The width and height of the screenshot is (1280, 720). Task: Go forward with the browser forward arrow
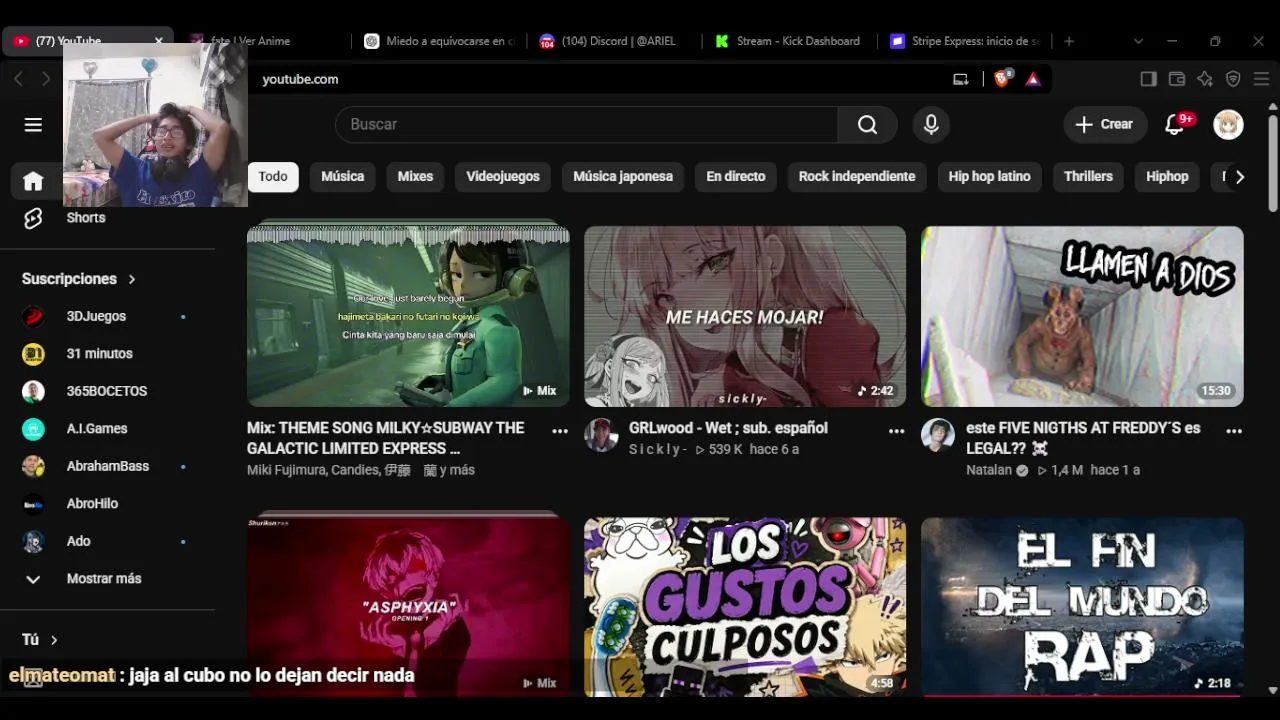click(46, 79)
